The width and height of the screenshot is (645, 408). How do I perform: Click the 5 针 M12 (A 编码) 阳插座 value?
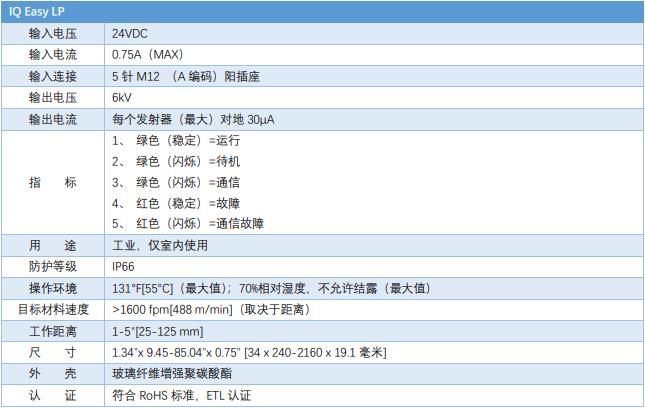tap(186, 76)
